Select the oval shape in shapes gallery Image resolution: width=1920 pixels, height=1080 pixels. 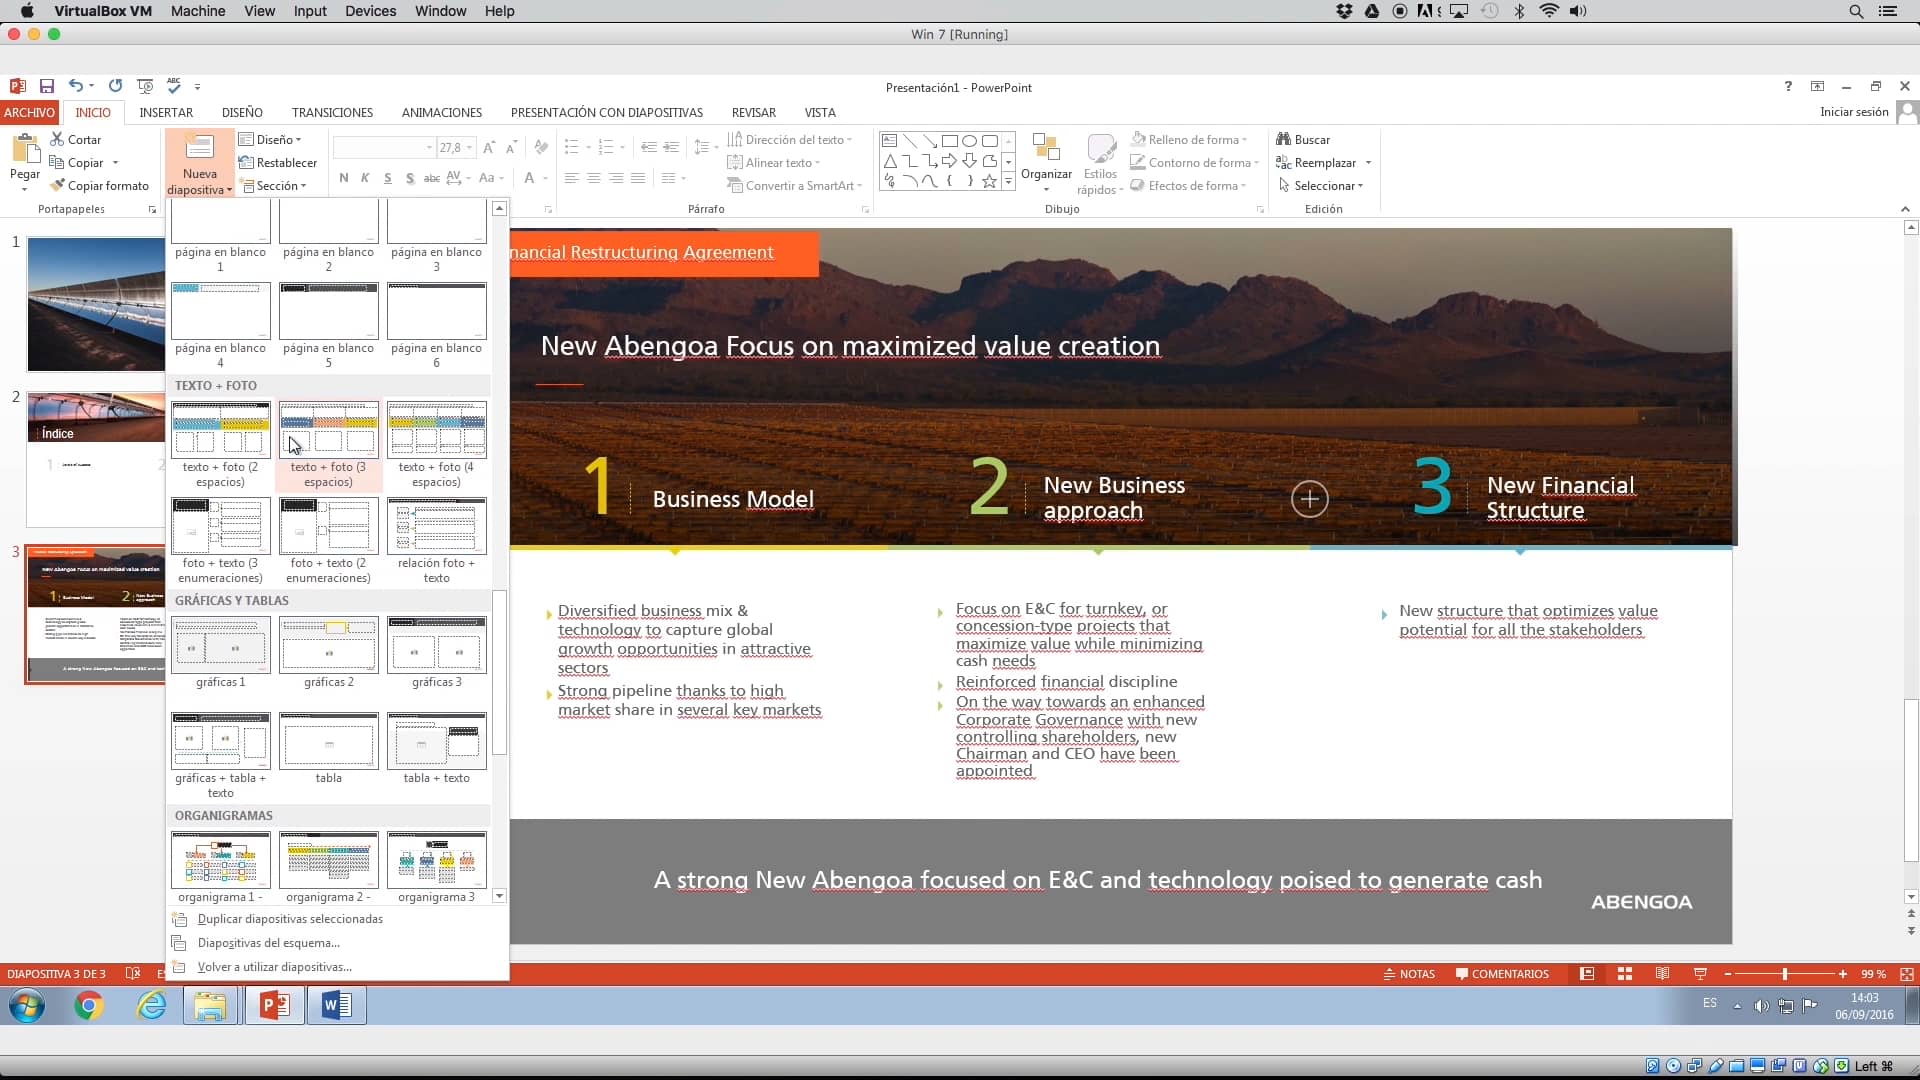[969, 141]
